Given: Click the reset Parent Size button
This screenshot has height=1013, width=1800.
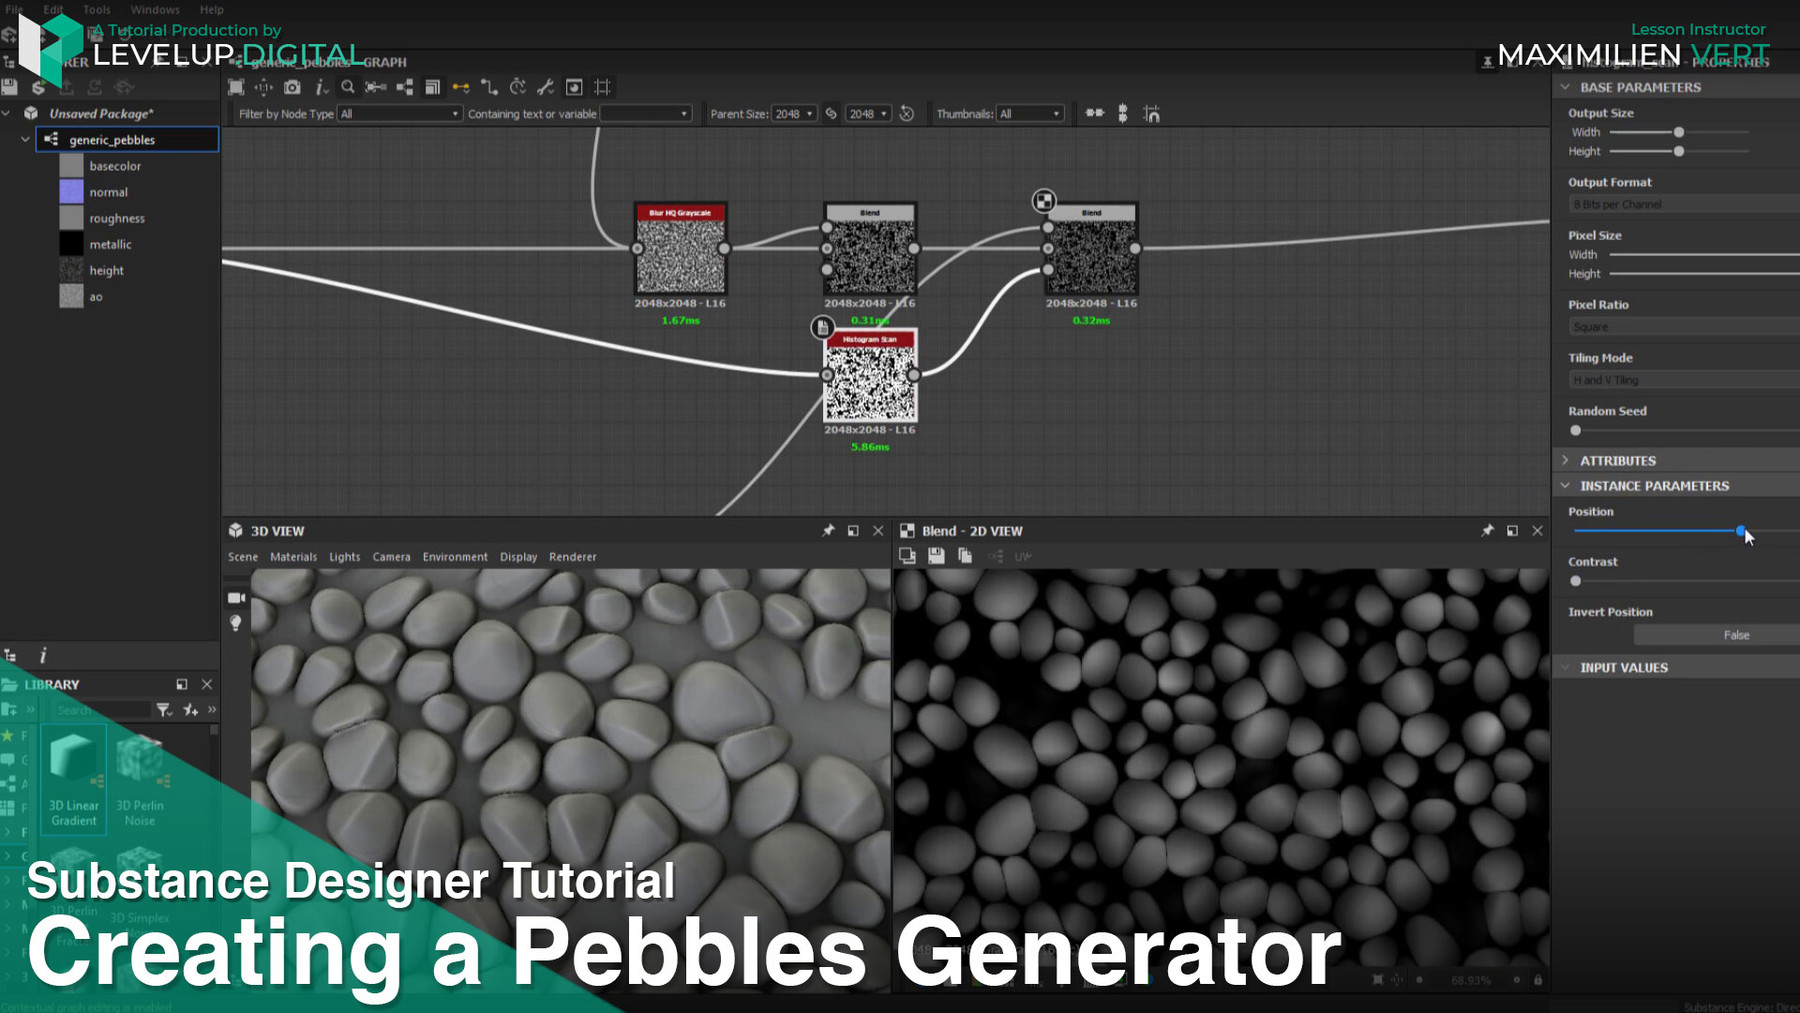Looking at the screenshot, I should pyautogui.click(x=906, y=113).
